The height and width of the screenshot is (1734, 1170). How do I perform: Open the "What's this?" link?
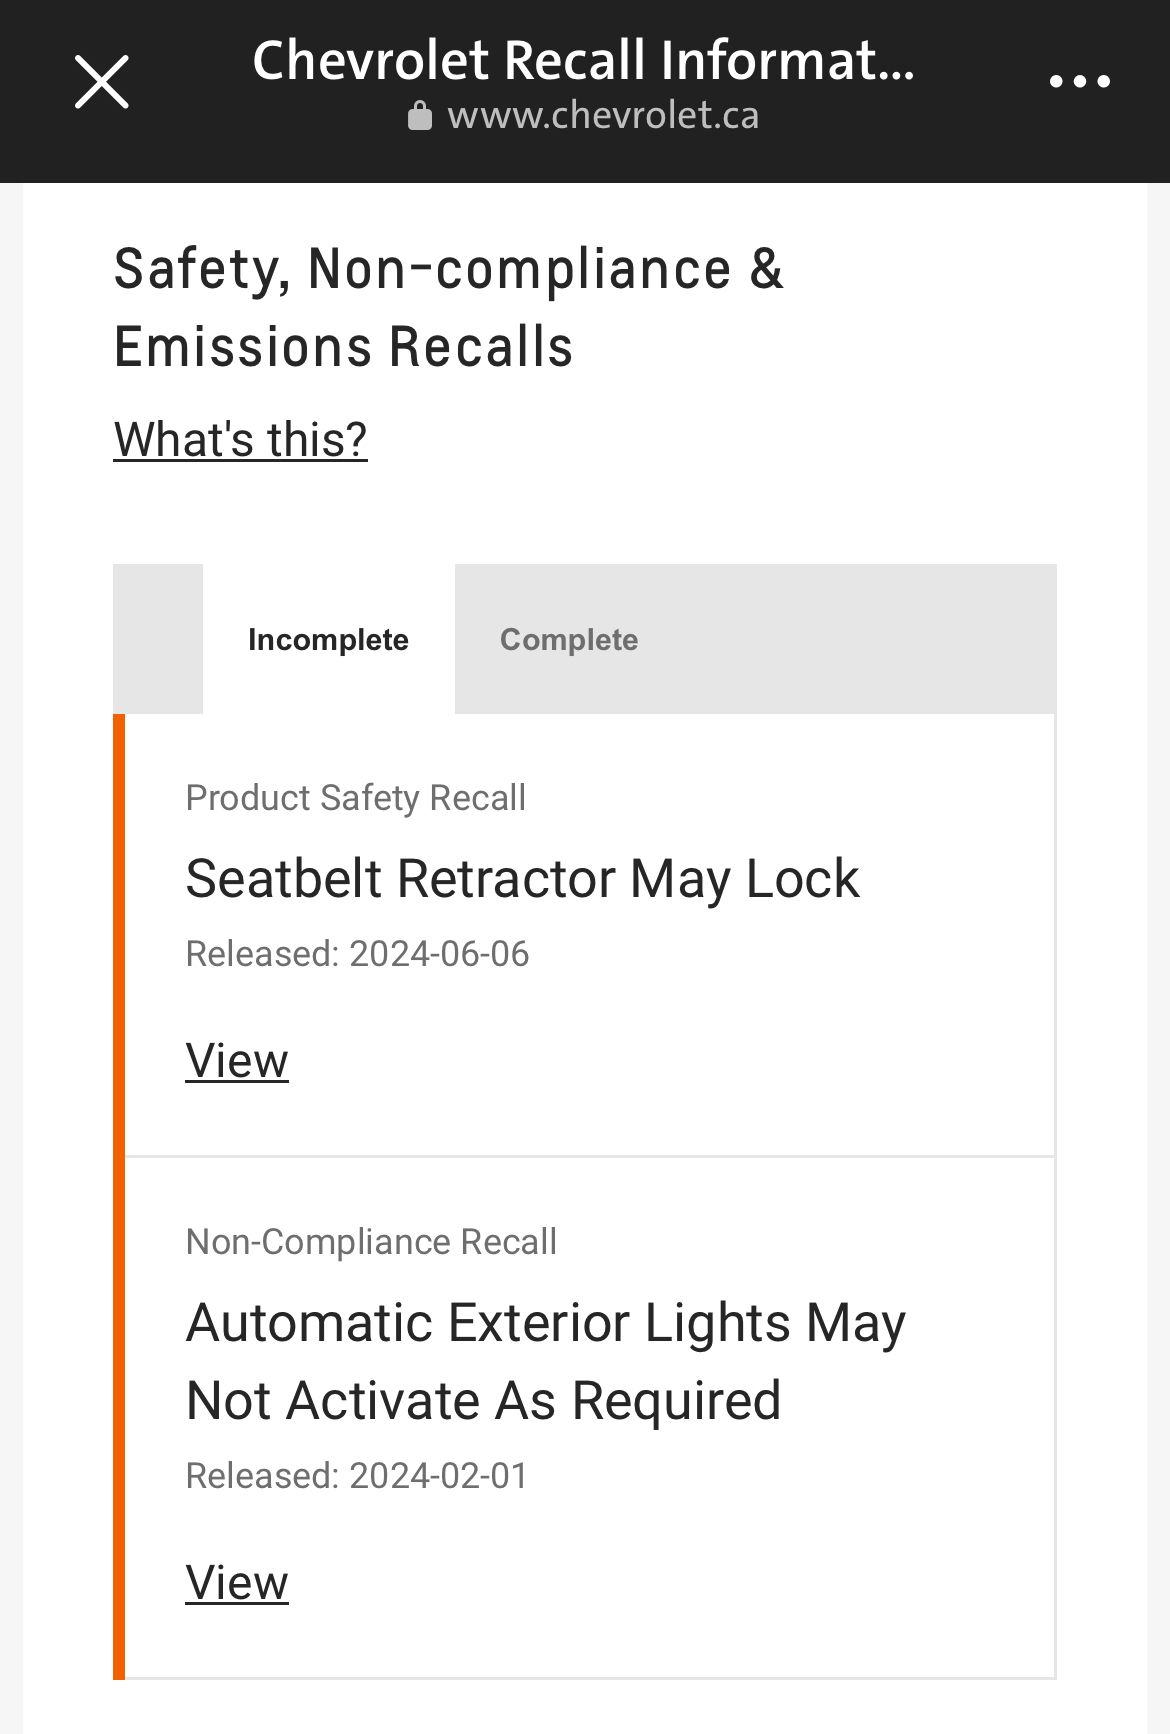241,439
